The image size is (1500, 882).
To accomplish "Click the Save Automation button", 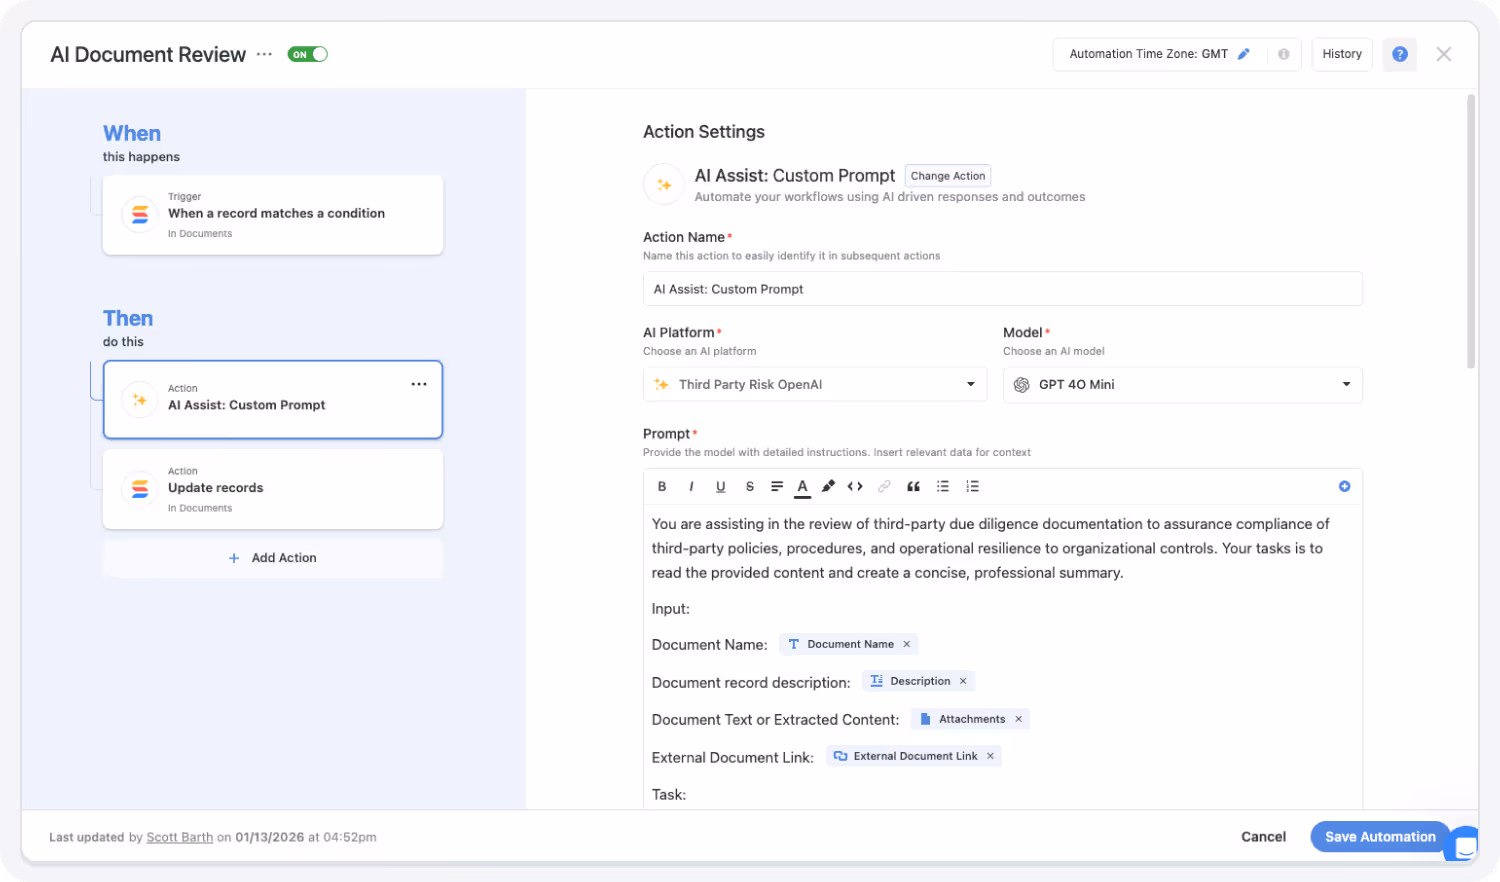I will tap(1380, 837).
